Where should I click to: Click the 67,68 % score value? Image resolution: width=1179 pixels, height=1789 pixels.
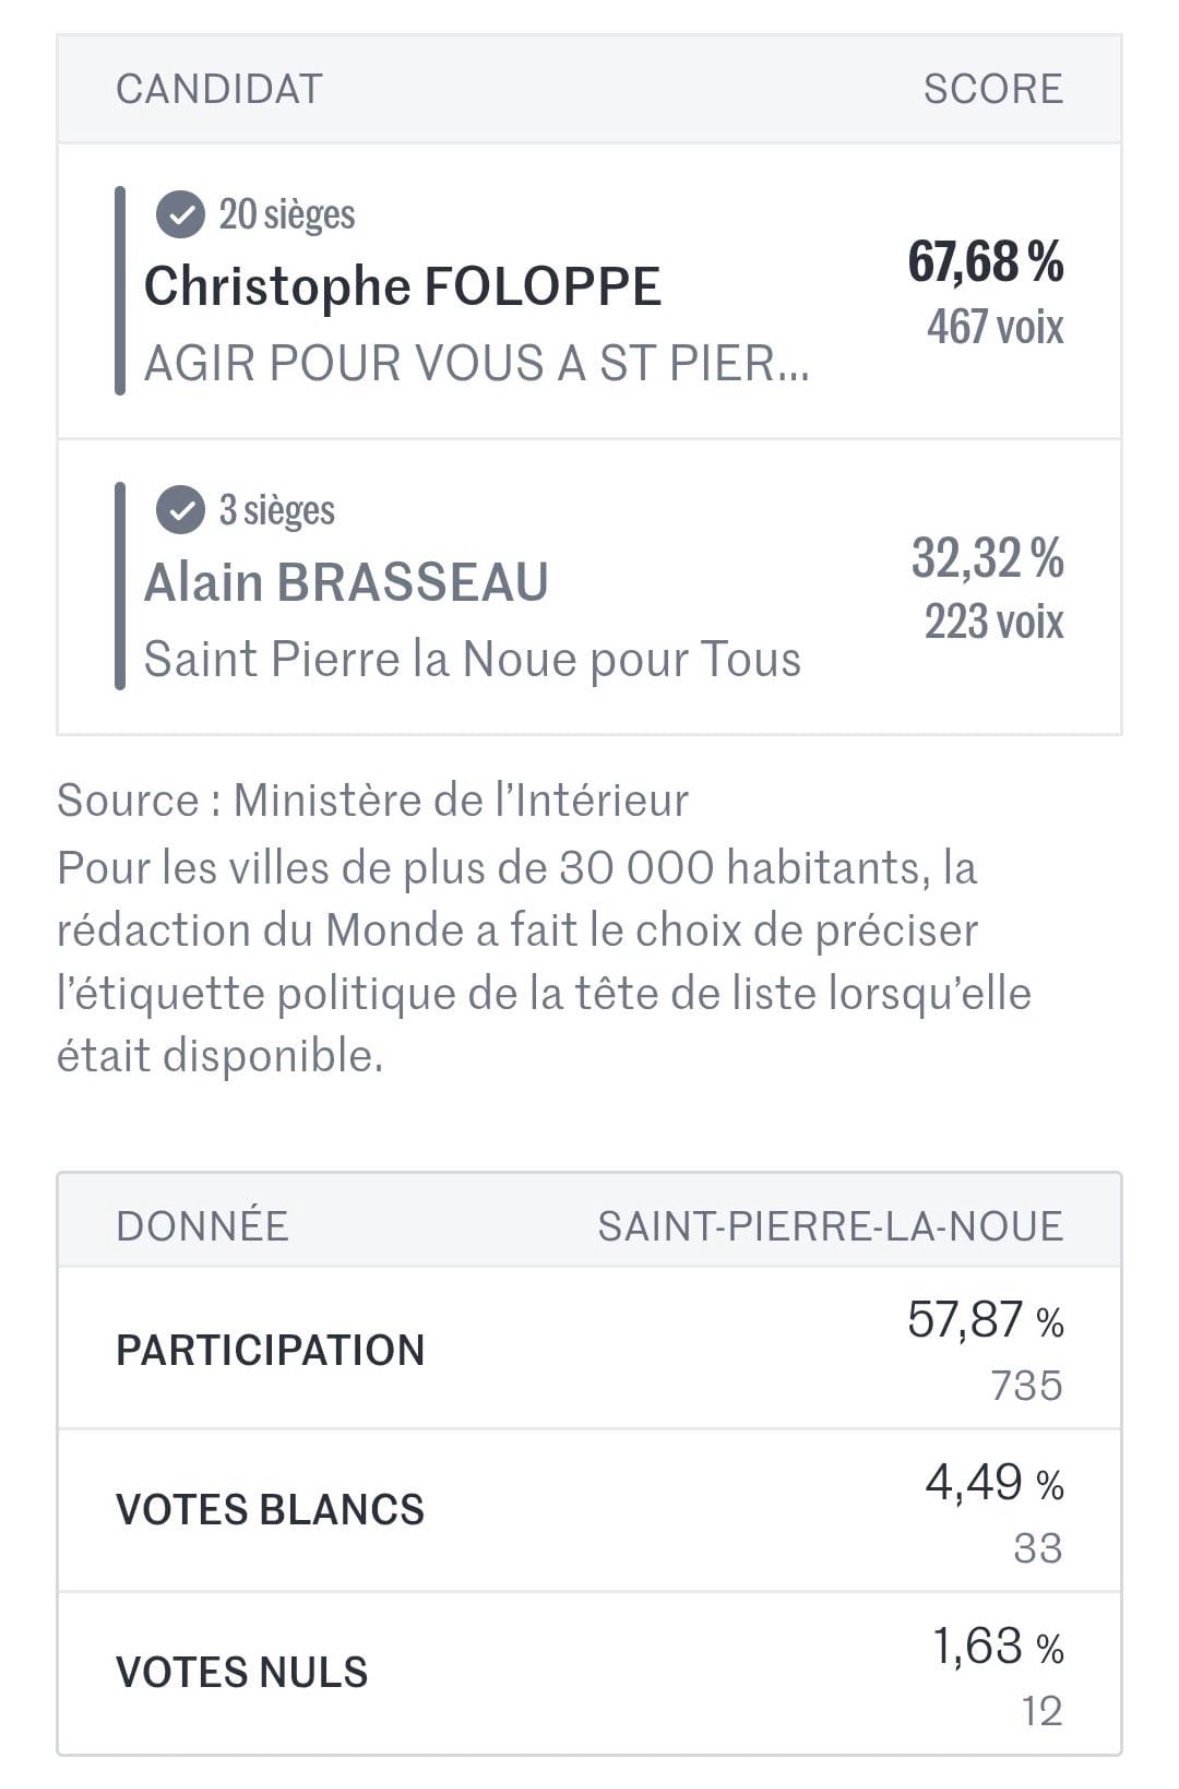tap(985, 262)
